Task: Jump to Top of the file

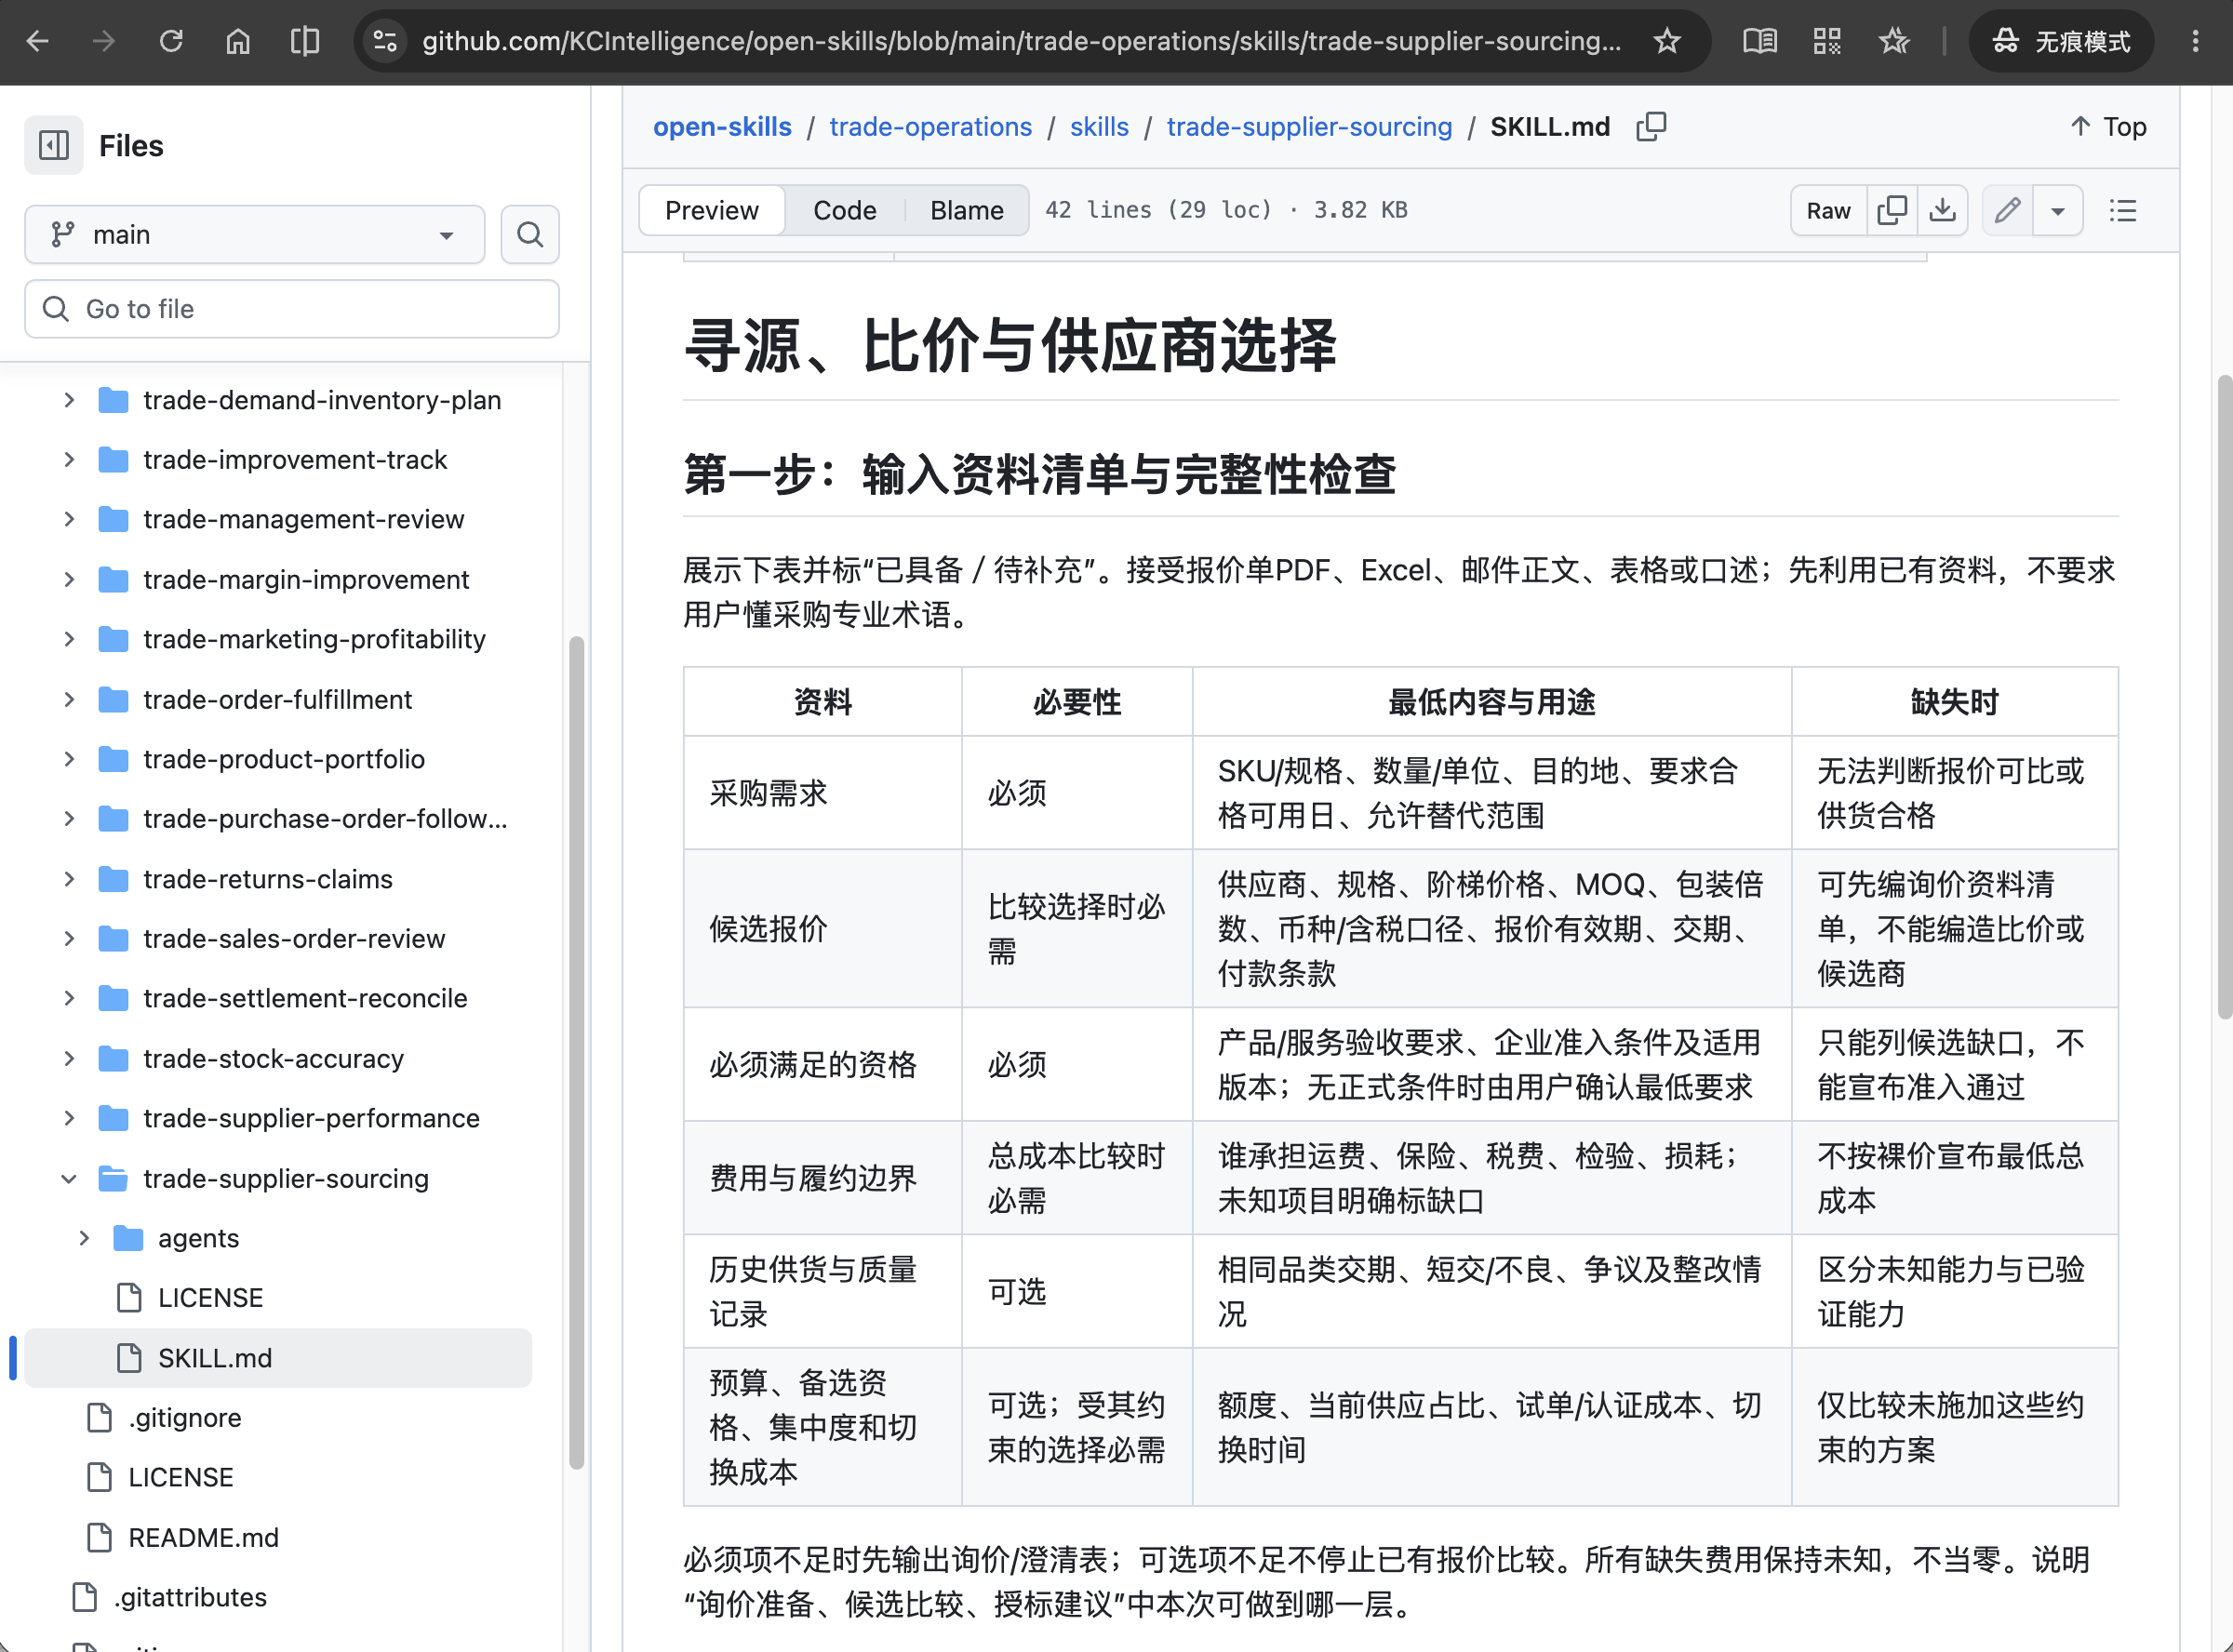Action: (x=2108, y=127)
